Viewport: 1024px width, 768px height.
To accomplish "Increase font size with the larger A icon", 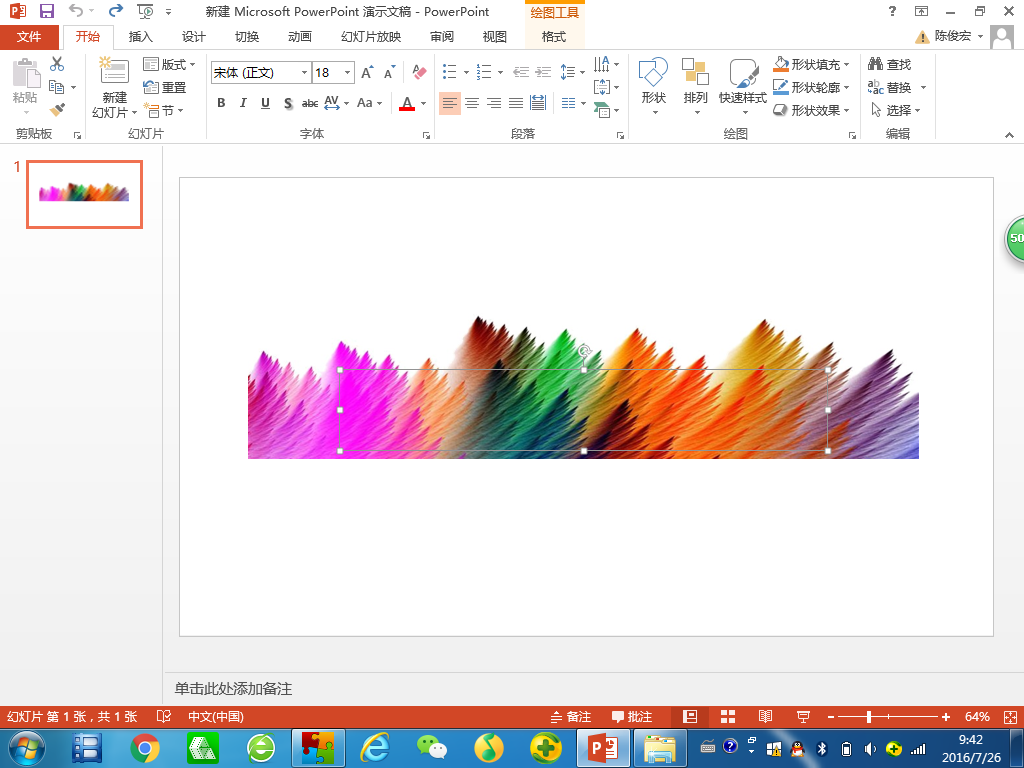I will click(368, 72).
